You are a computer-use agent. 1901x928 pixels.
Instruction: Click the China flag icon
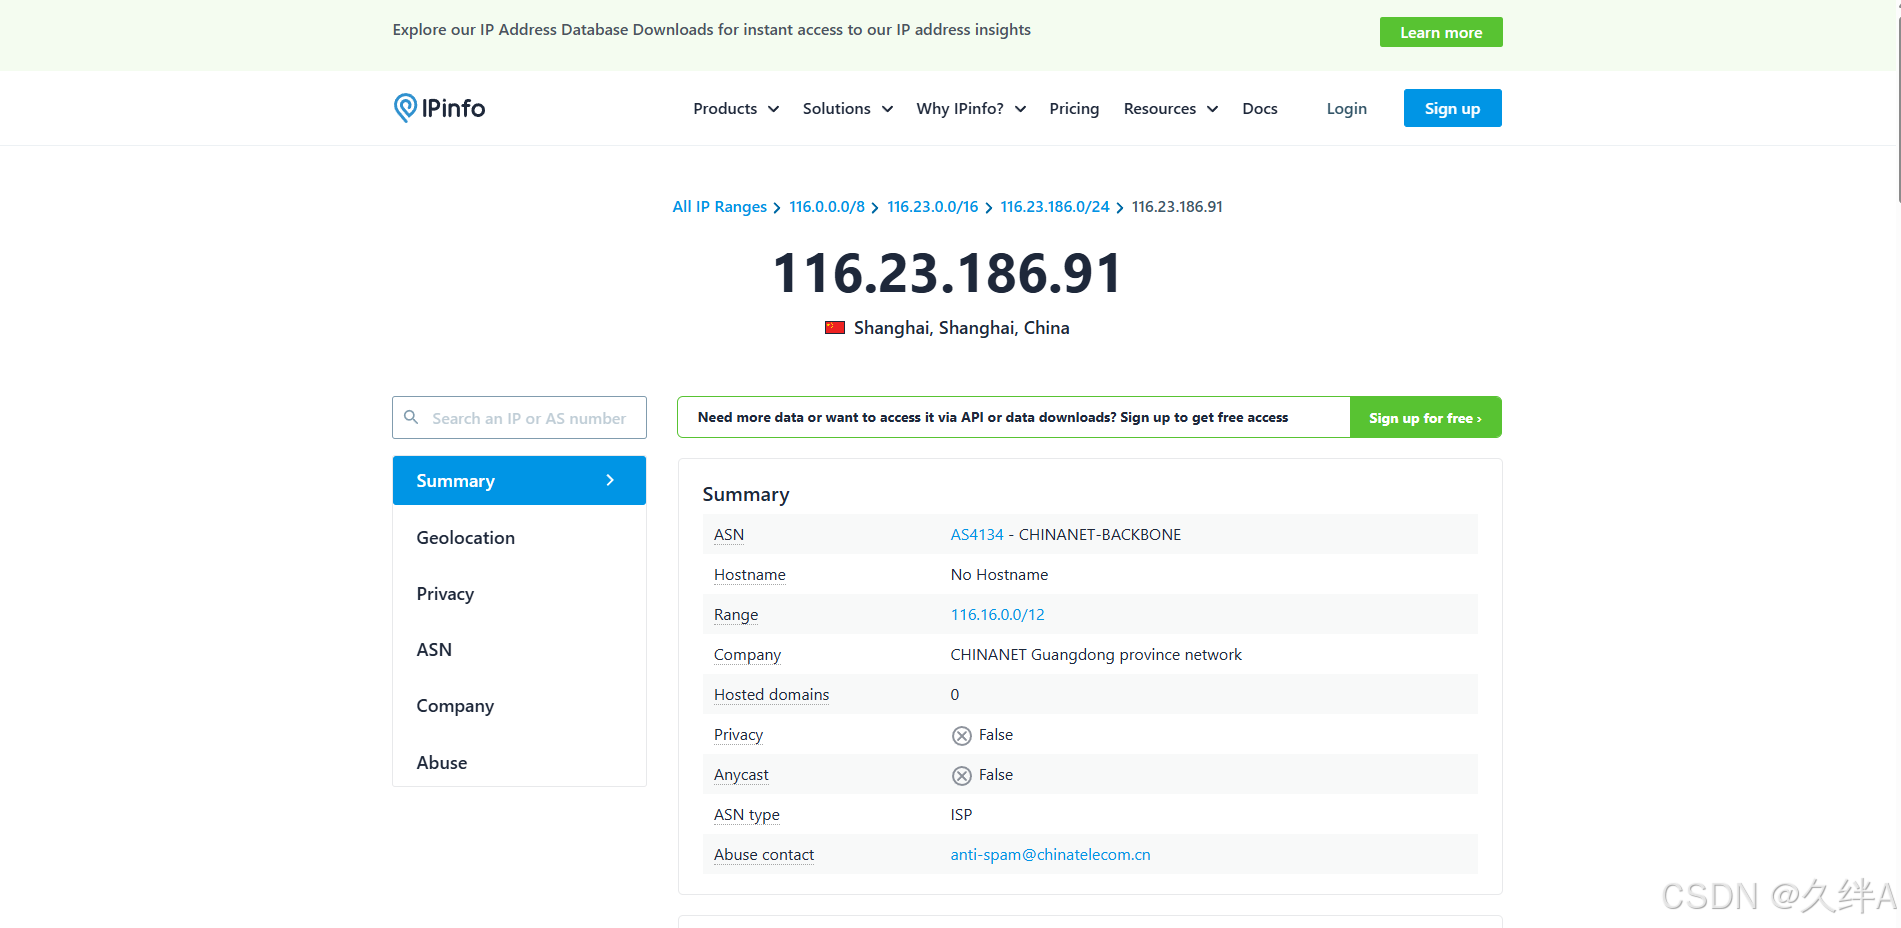tap(835, 328)
